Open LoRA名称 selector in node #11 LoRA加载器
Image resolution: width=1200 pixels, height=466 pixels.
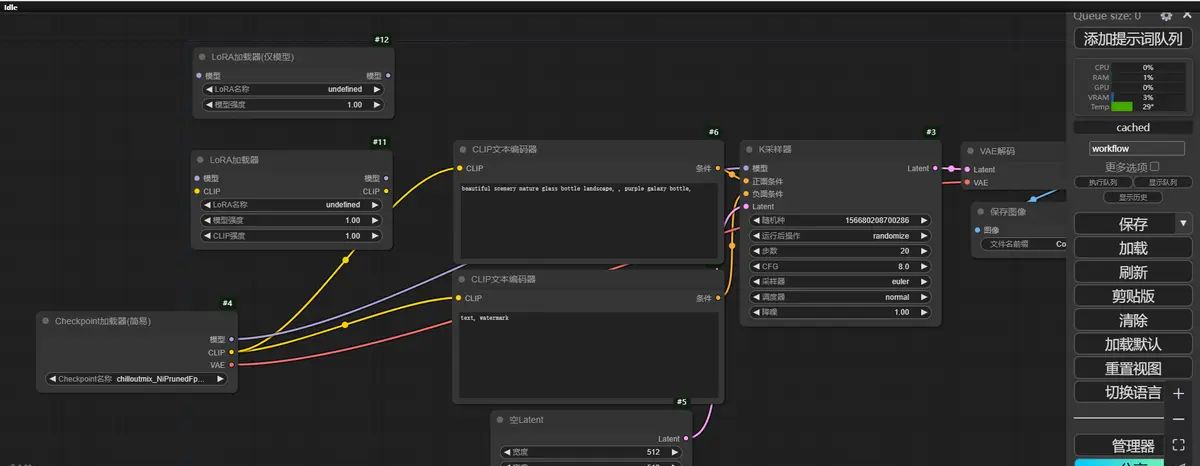[x=292, y=205]
